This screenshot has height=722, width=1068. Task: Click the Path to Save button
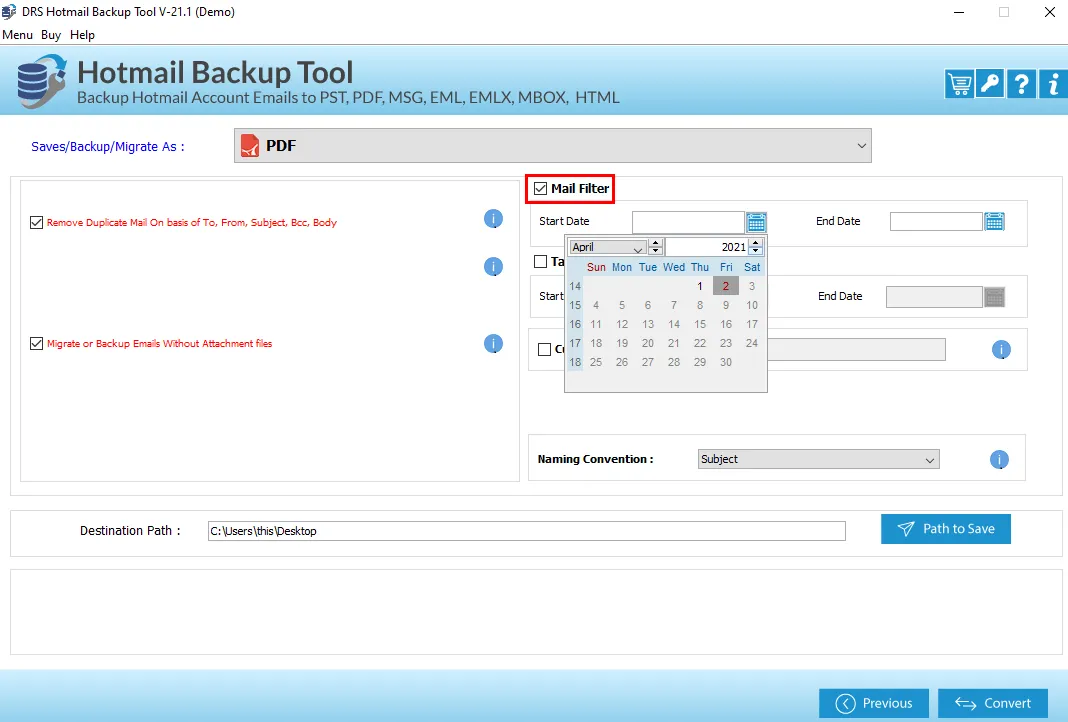[945, 529]
